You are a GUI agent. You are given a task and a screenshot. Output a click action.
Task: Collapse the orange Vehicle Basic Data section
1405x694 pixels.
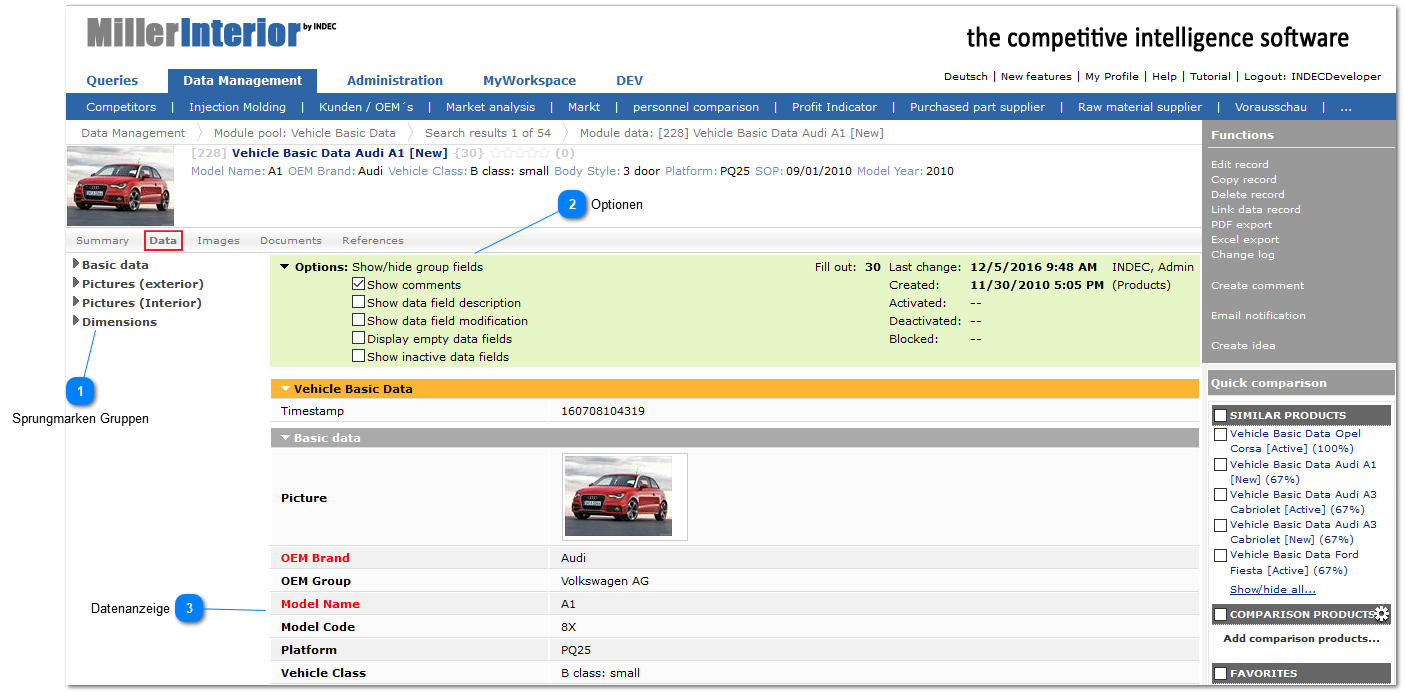click(x=286, y=389)
